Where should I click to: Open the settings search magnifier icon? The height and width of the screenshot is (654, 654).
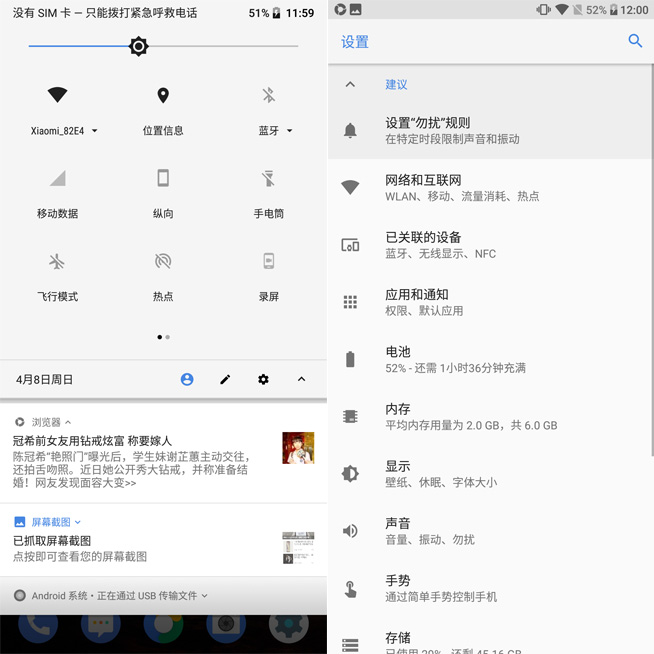point(635,41)
